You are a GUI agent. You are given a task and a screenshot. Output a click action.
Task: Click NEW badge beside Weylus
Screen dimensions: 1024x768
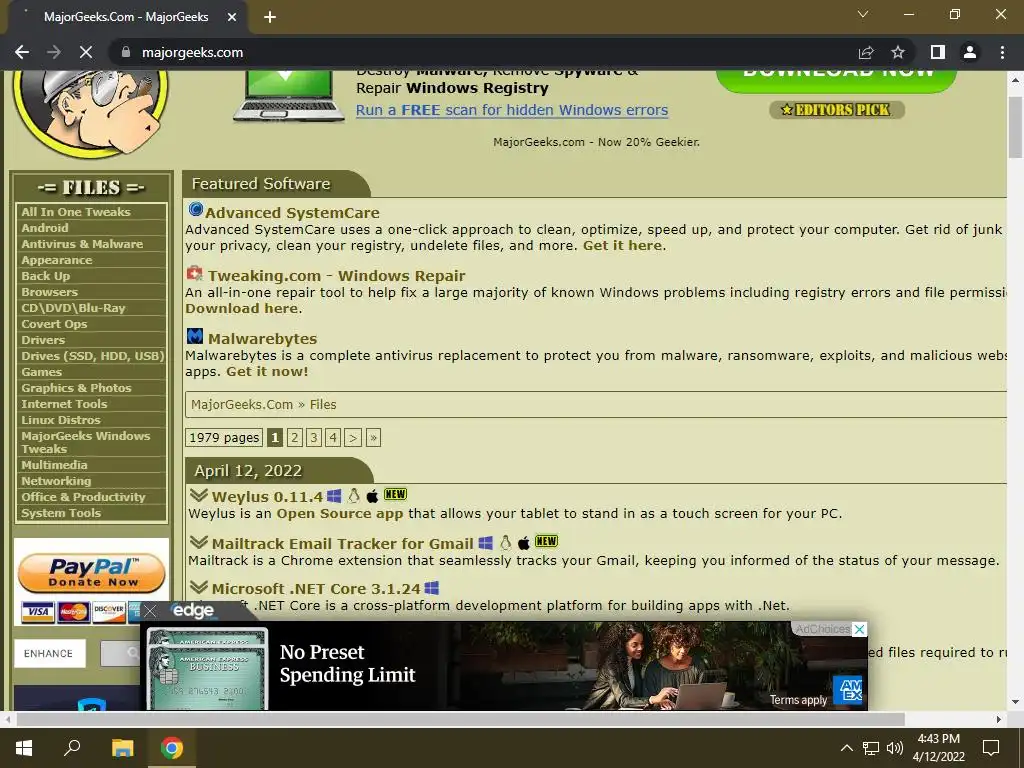click(395, 494)
